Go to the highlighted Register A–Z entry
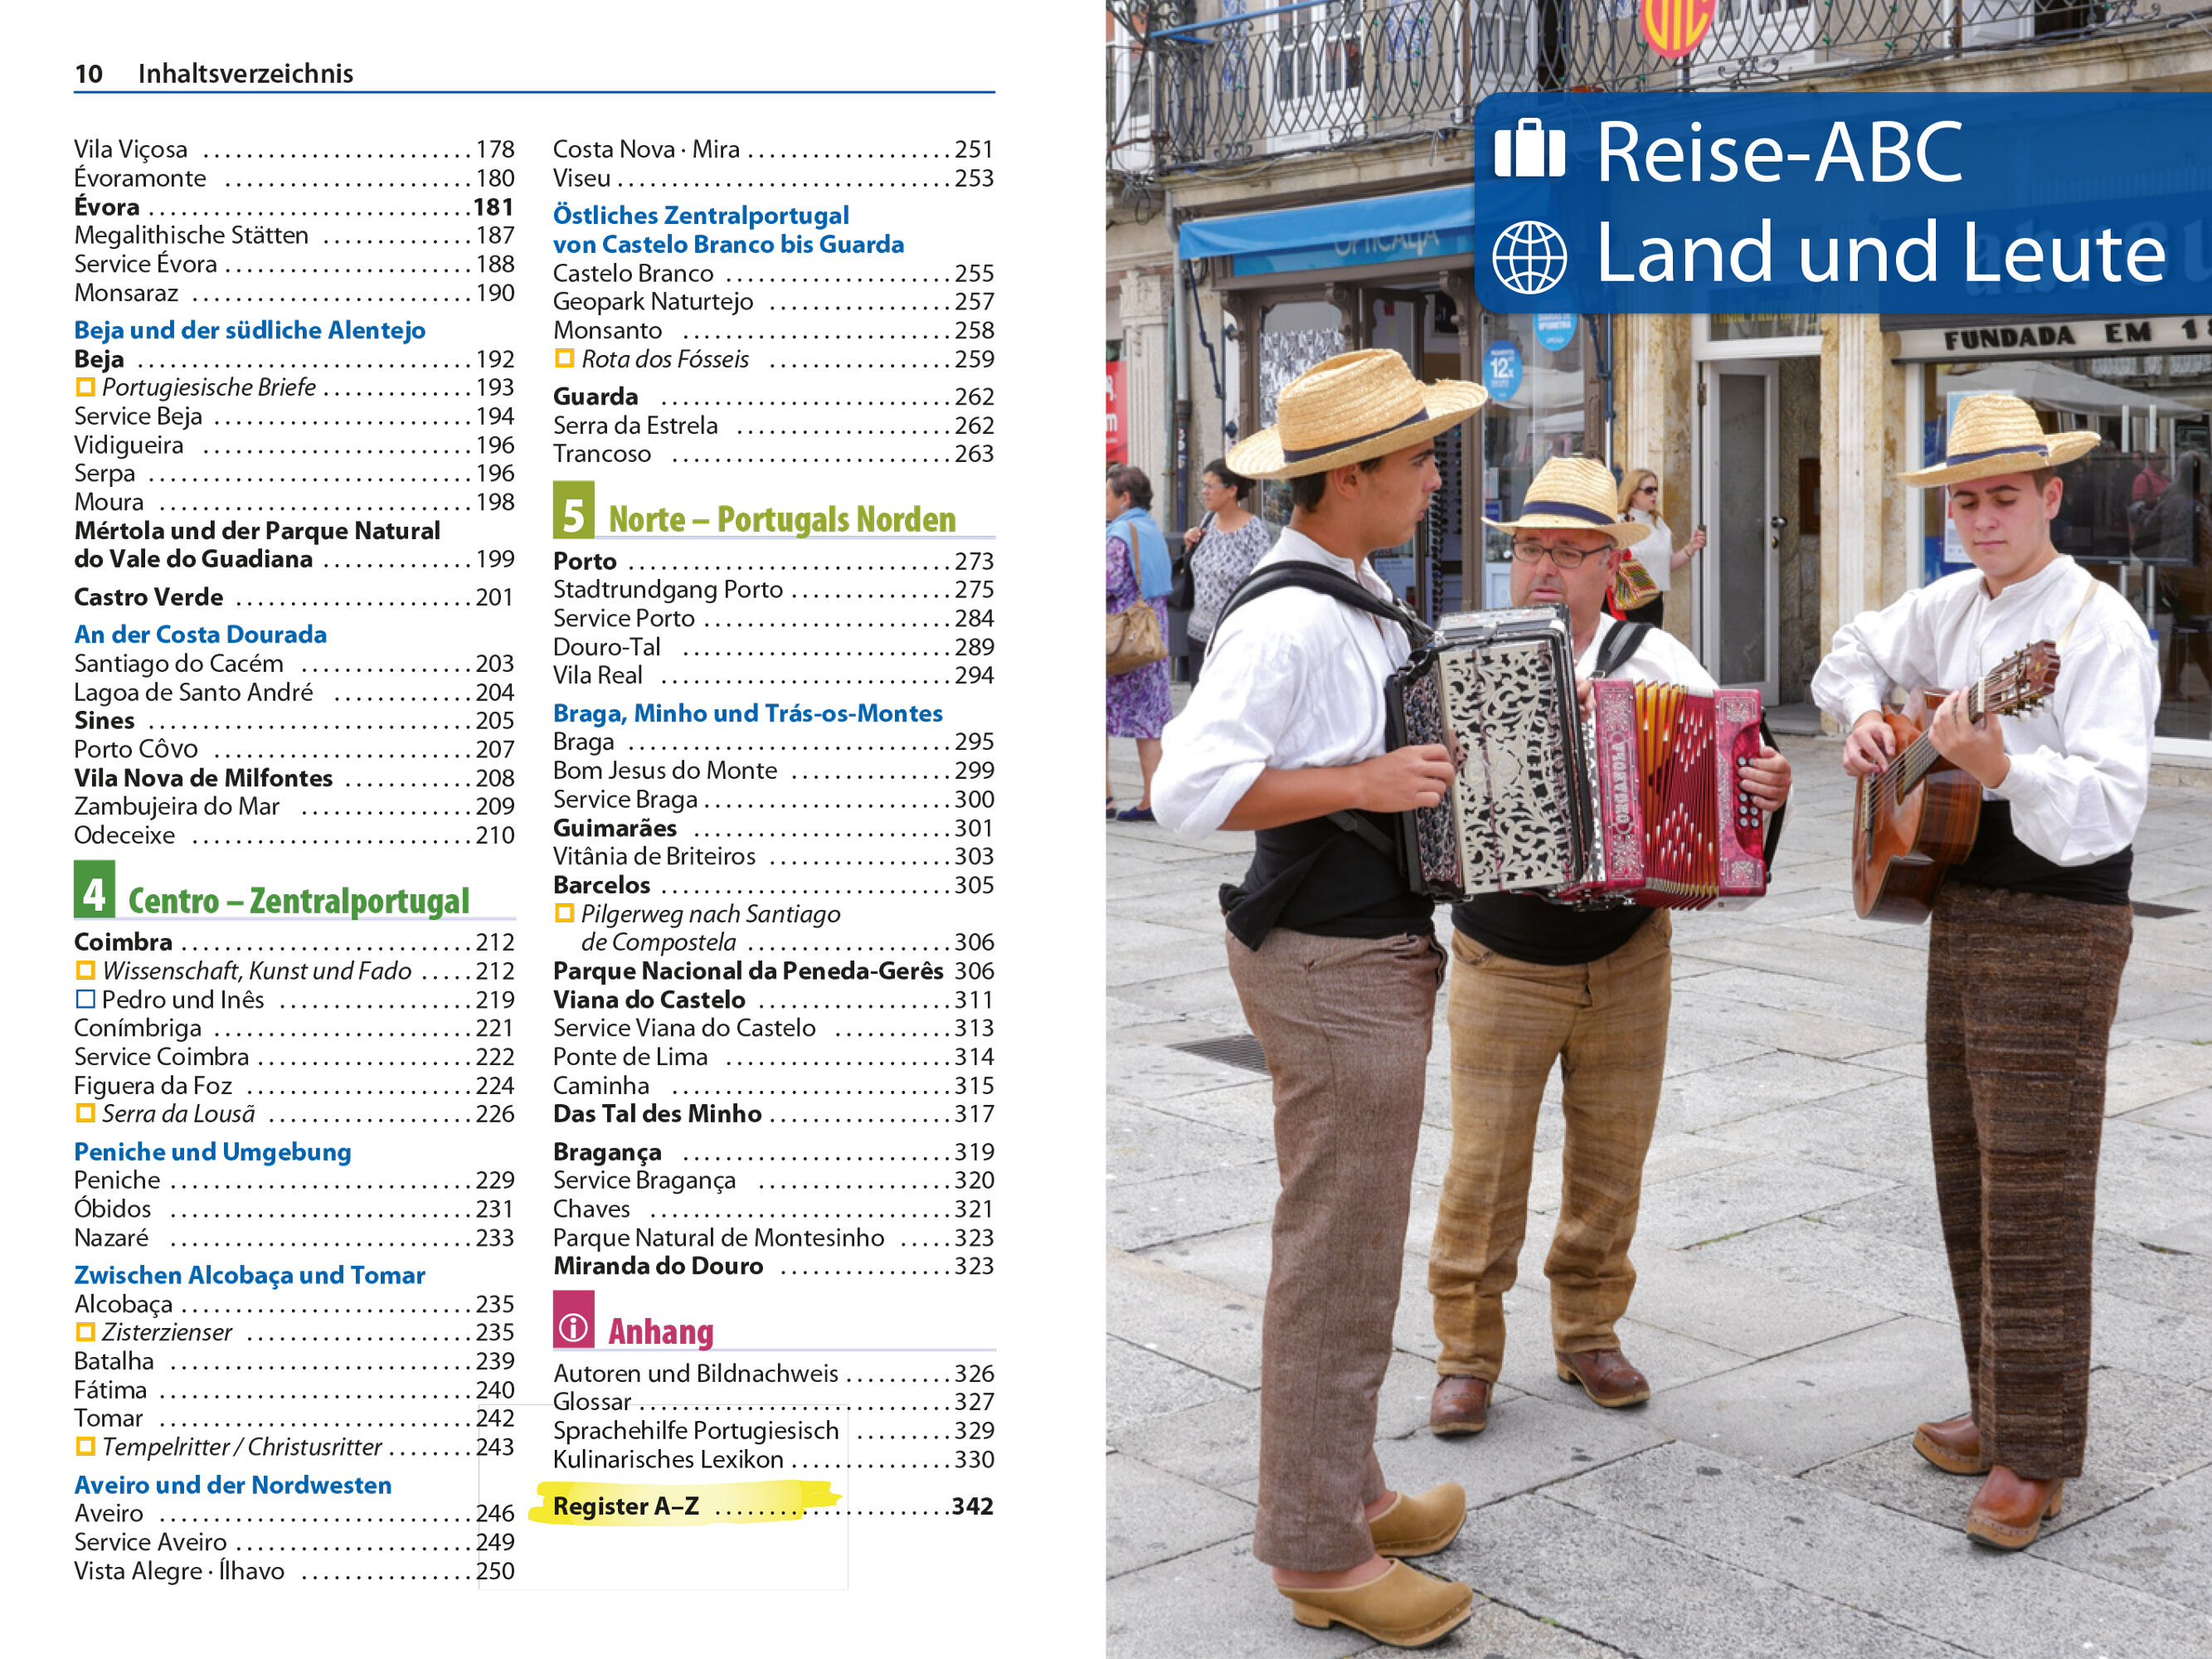The image size is (2212, 1659). click(626, 1506)
